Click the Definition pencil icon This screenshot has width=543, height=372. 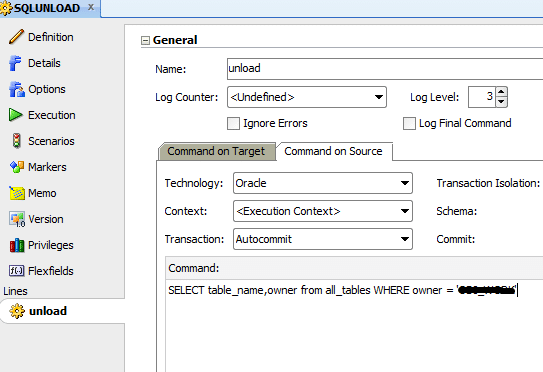16,37
